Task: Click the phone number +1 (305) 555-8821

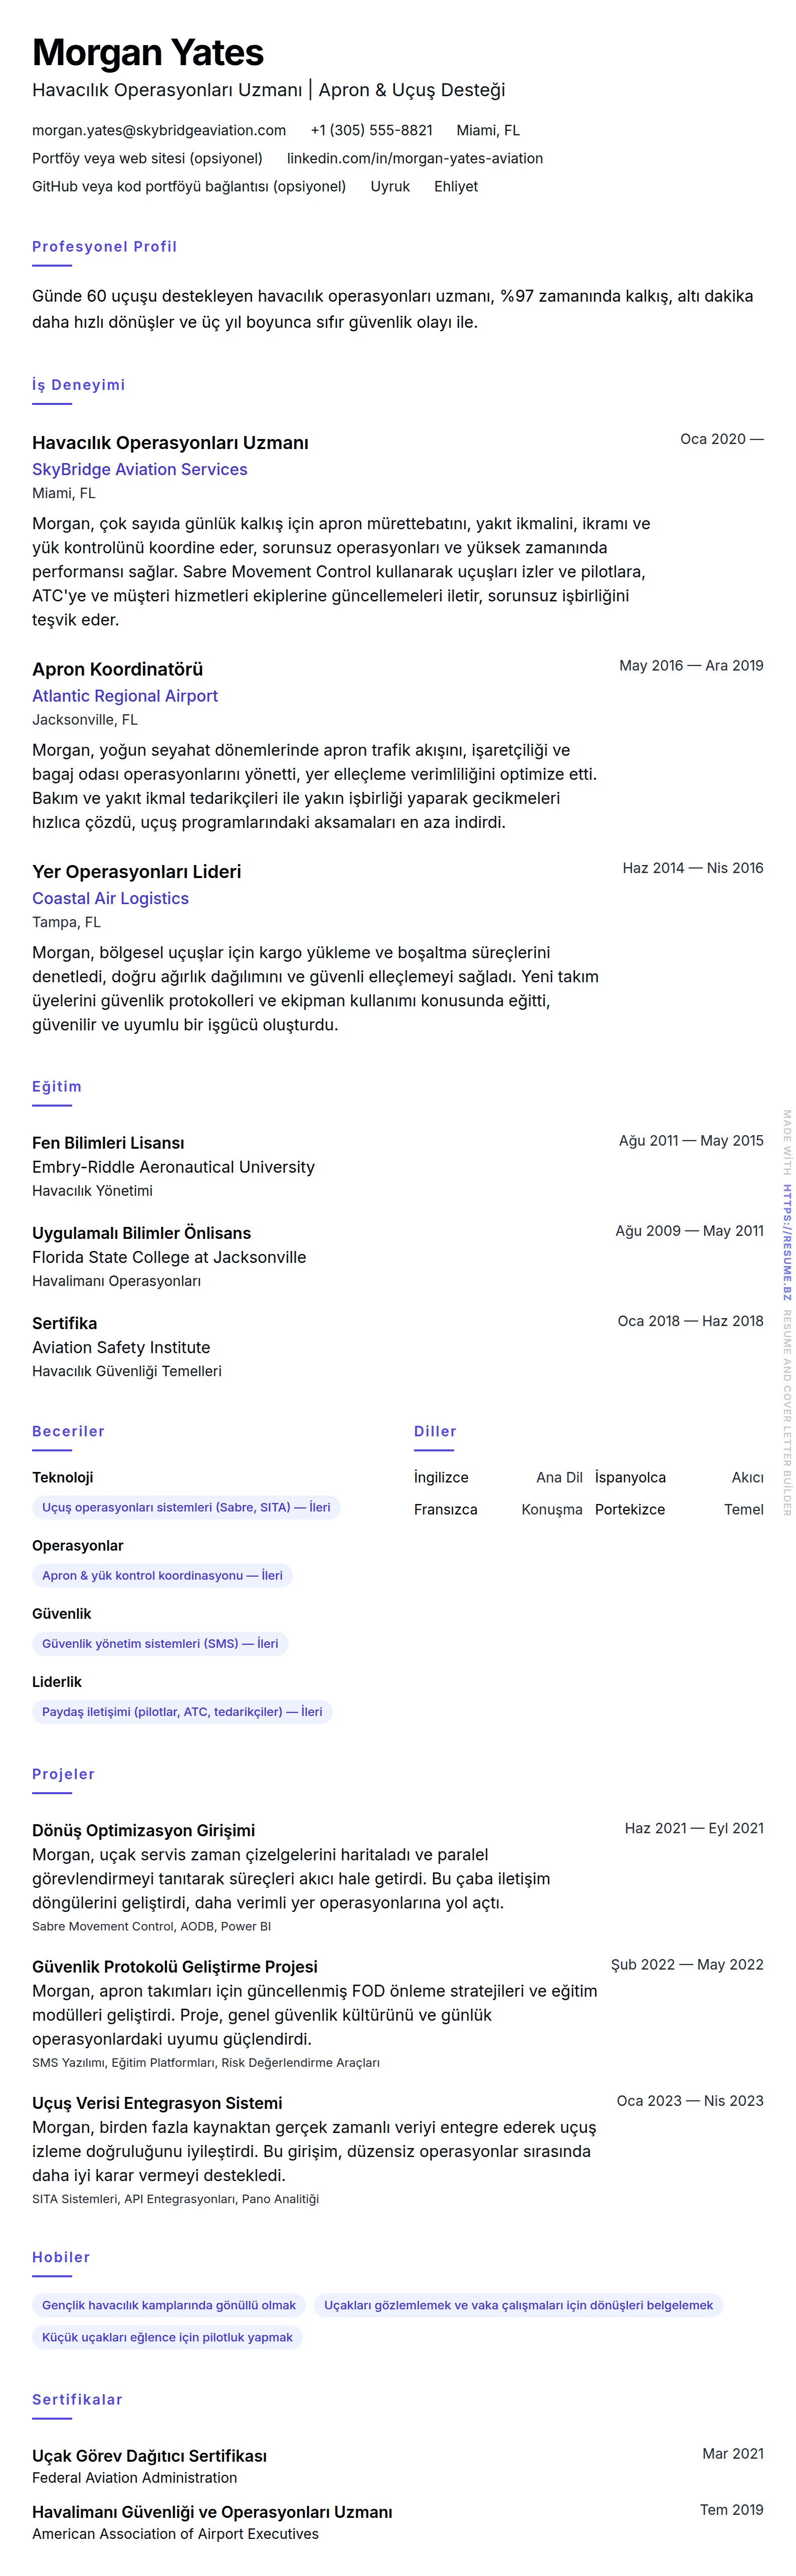Action: tap(371, 130)
